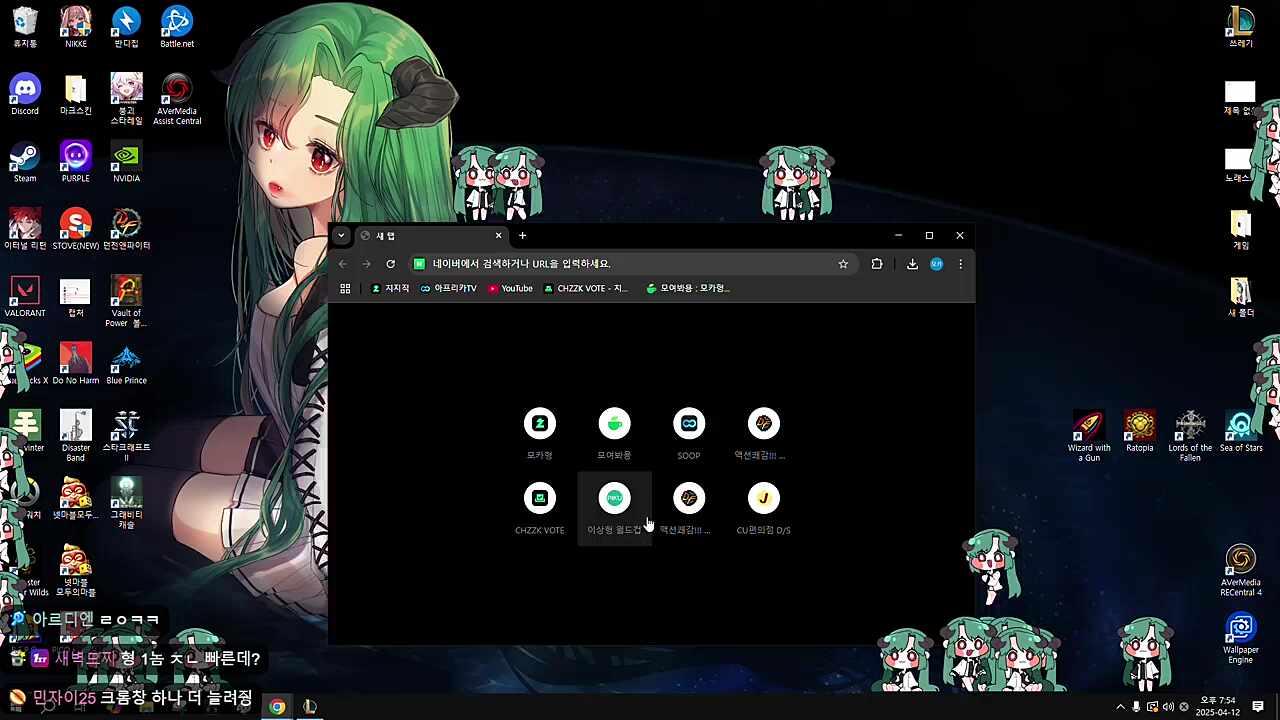Open the SOOP shortcut tile

click(x=689, y=434)
